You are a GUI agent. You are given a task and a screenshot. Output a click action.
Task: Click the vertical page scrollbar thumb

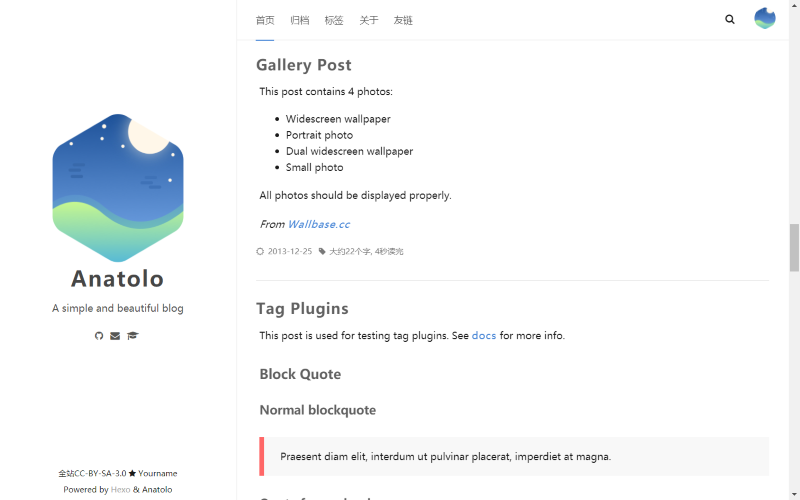click(794, 247)
